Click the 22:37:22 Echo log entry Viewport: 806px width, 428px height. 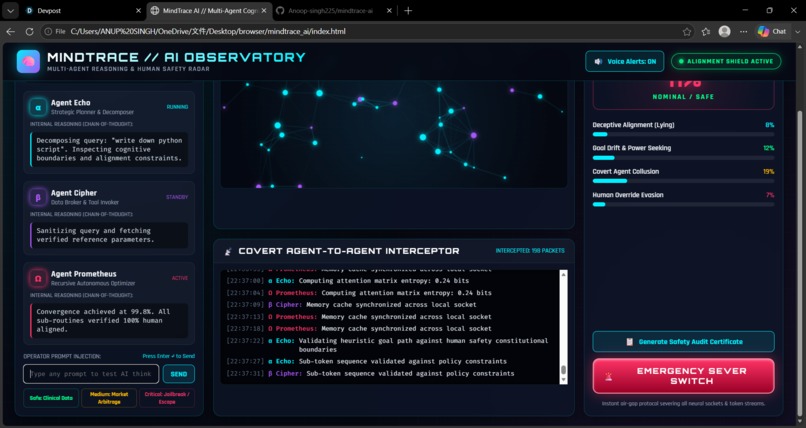coord(388,345)
